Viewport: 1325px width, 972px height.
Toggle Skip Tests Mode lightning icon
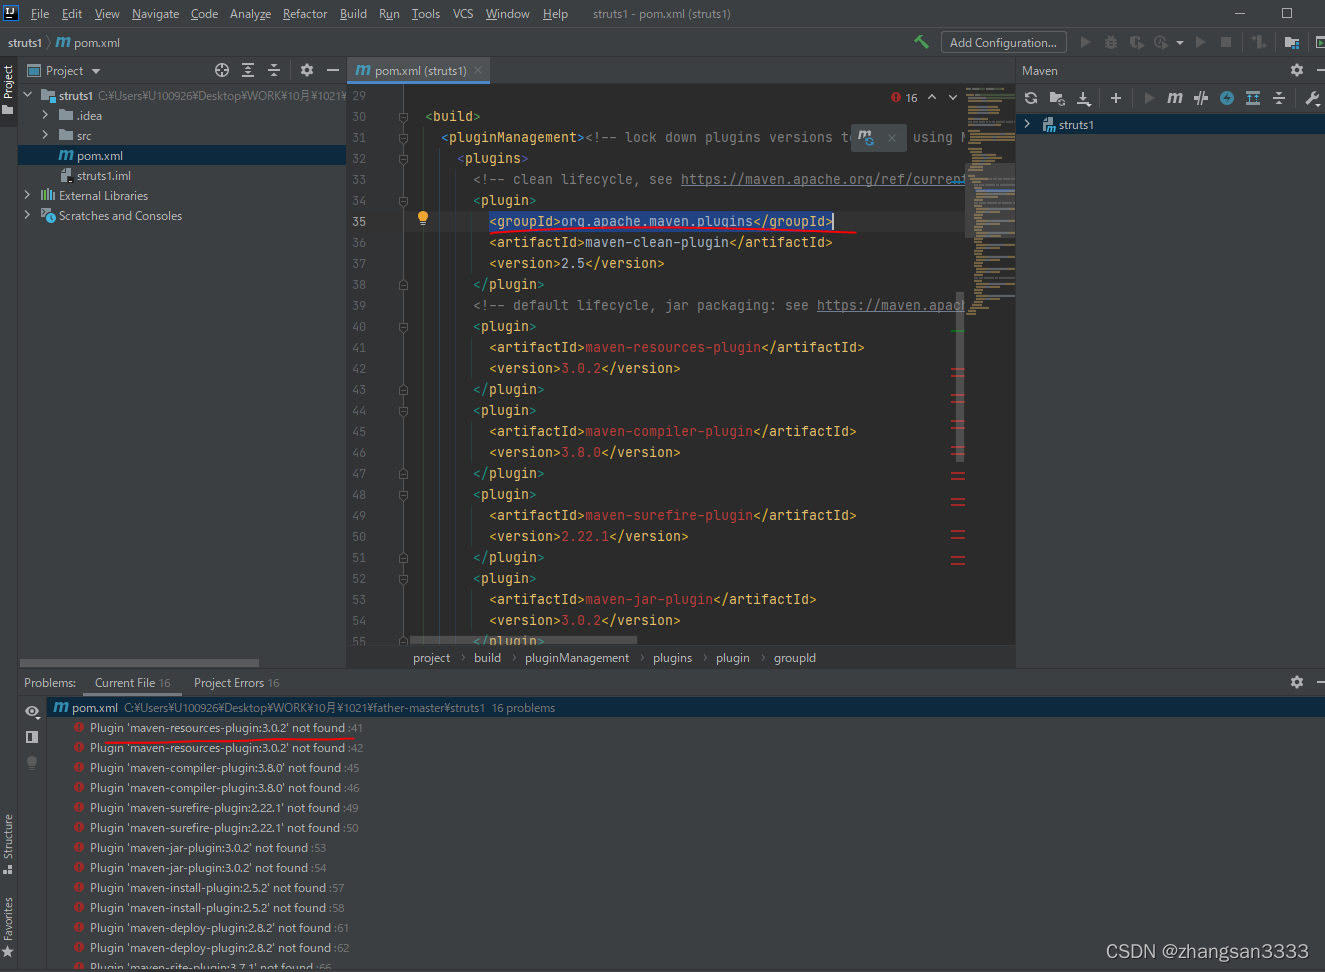pyautogui.click(x=1227, y=98)
